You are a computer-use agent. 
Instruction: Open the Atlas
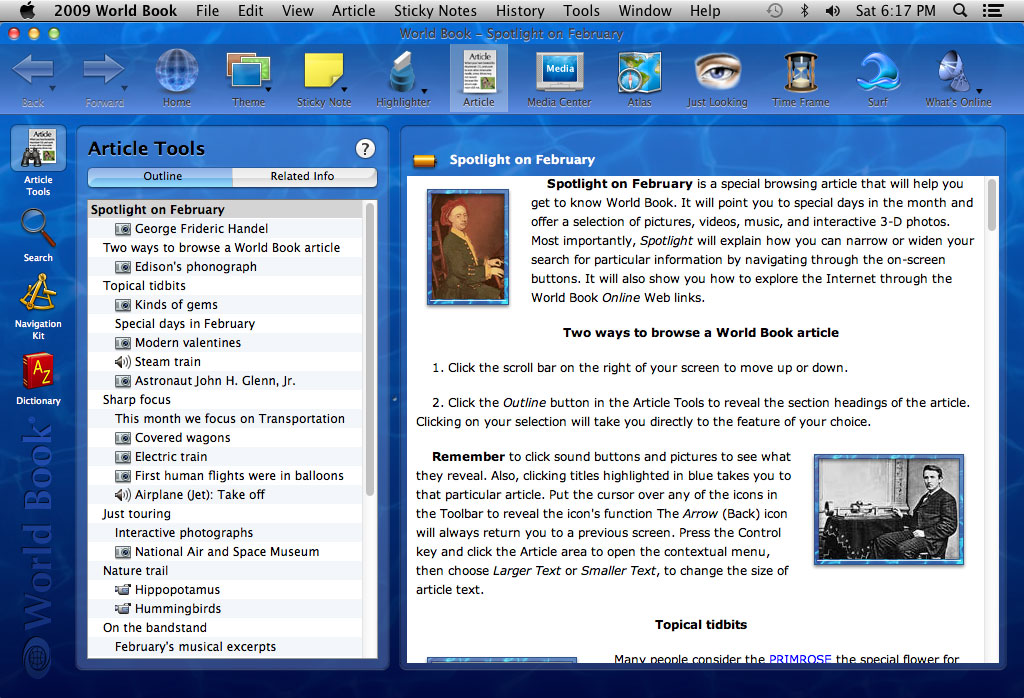point(639,72)
